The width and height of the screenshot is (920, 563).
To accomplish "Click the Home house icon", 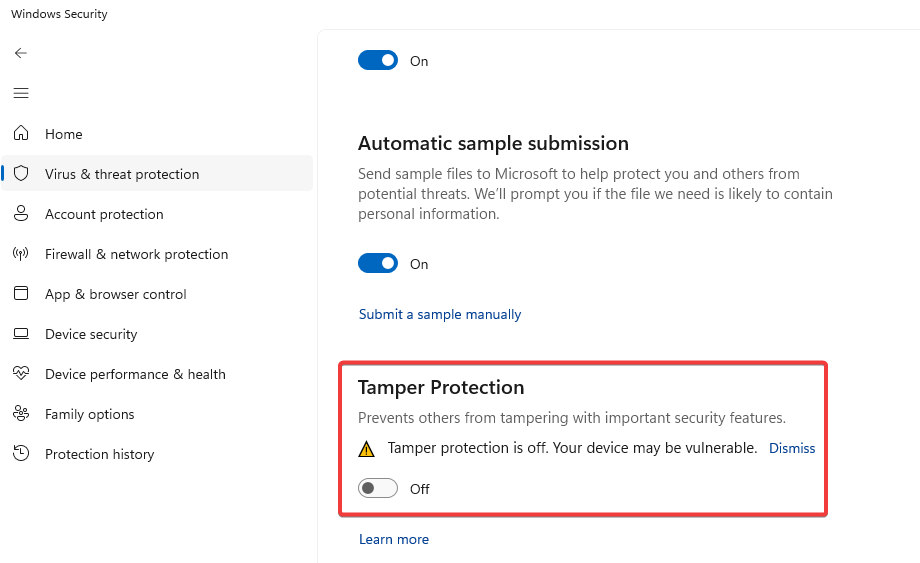I will [21, 134].
